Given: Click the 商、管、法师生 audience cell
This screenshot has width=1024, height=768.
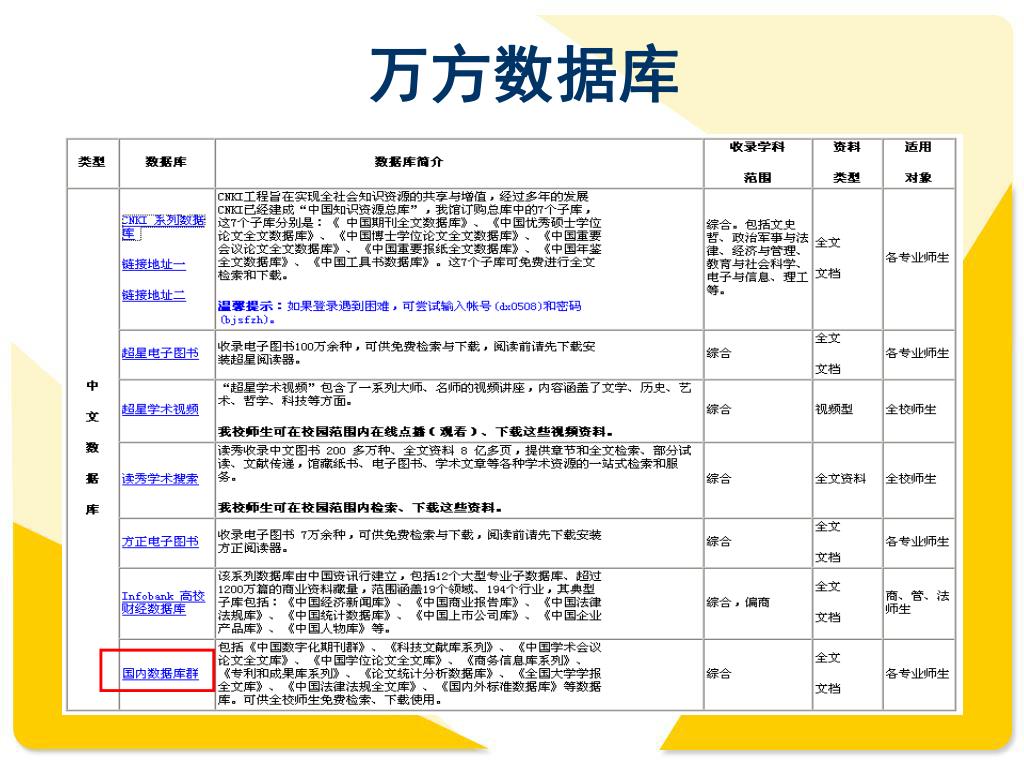Looking at the screenshot, I should tap(918, 602).
